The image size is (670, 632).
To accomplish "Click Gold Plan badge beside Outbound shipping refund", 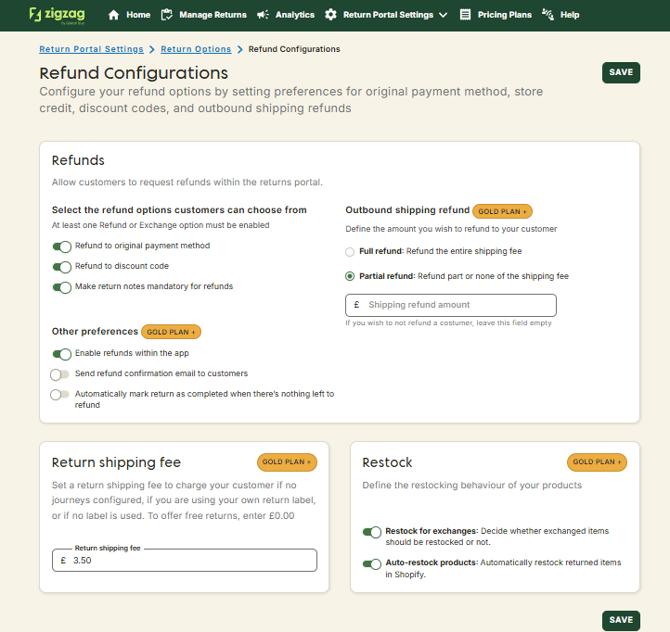I will [x=503, y=211].
